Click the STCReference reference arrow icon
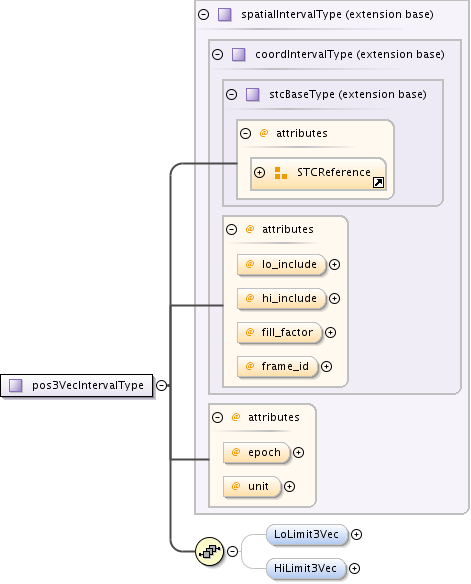The height and width of the screenshot is (584, 471). coord(379,182)
